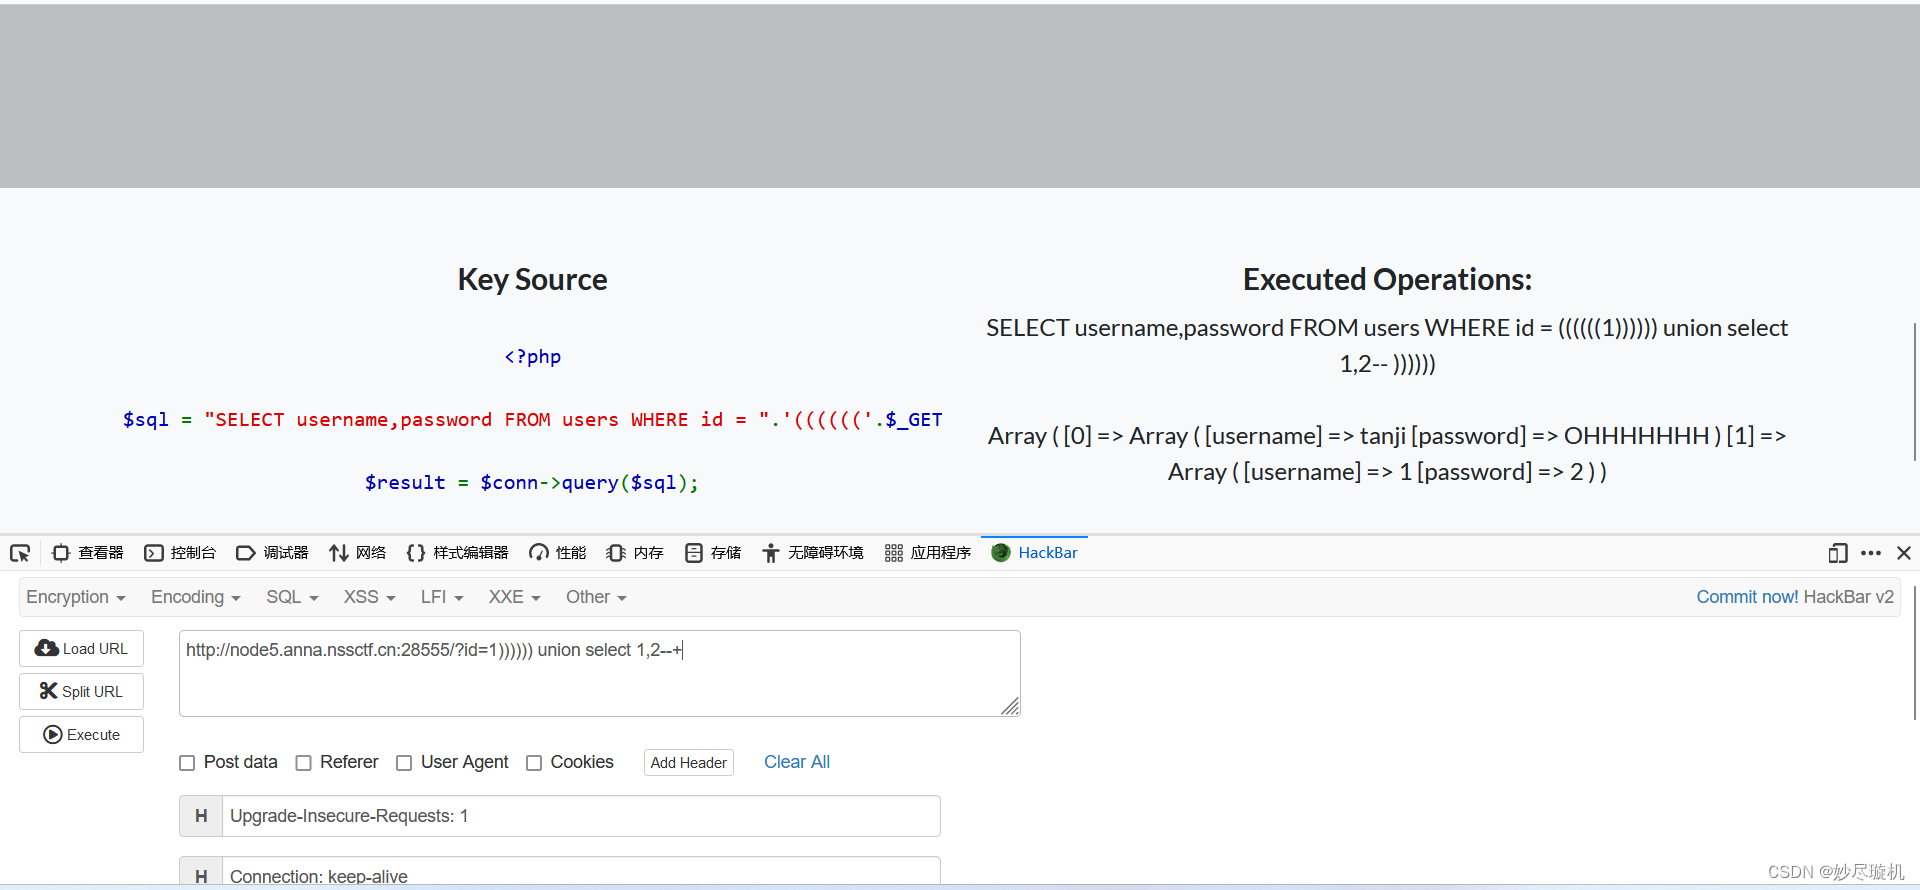The image size is (1920, 890).
Task: Expand the LFI dropdown
Action: click(442, 597)
